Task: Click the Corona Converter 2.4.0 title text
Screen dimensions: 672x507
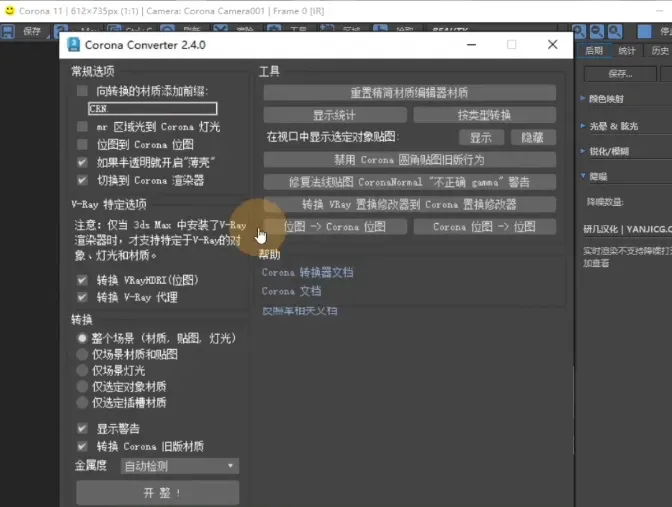Action: 145,45
